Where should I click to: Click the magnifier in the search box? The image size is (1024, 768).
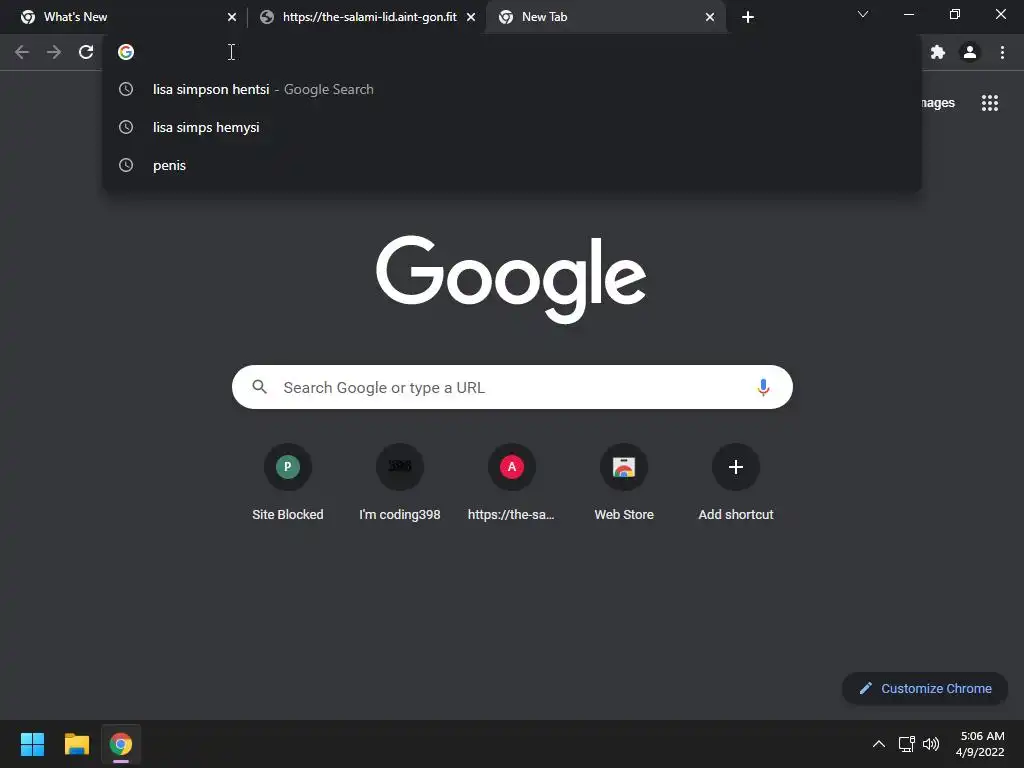tap(259, 387)
